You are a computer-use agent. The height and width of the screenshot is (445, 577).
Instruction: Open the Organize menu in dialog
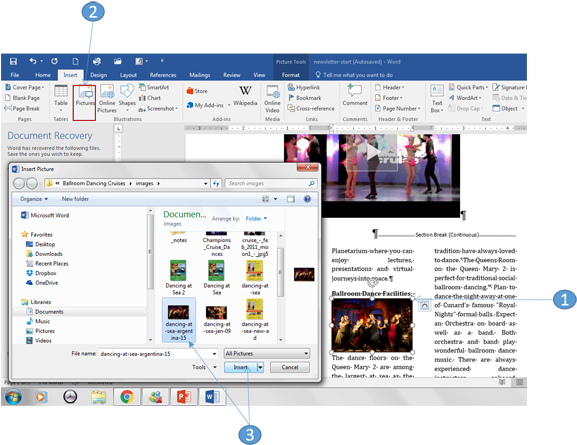[34, 199]
